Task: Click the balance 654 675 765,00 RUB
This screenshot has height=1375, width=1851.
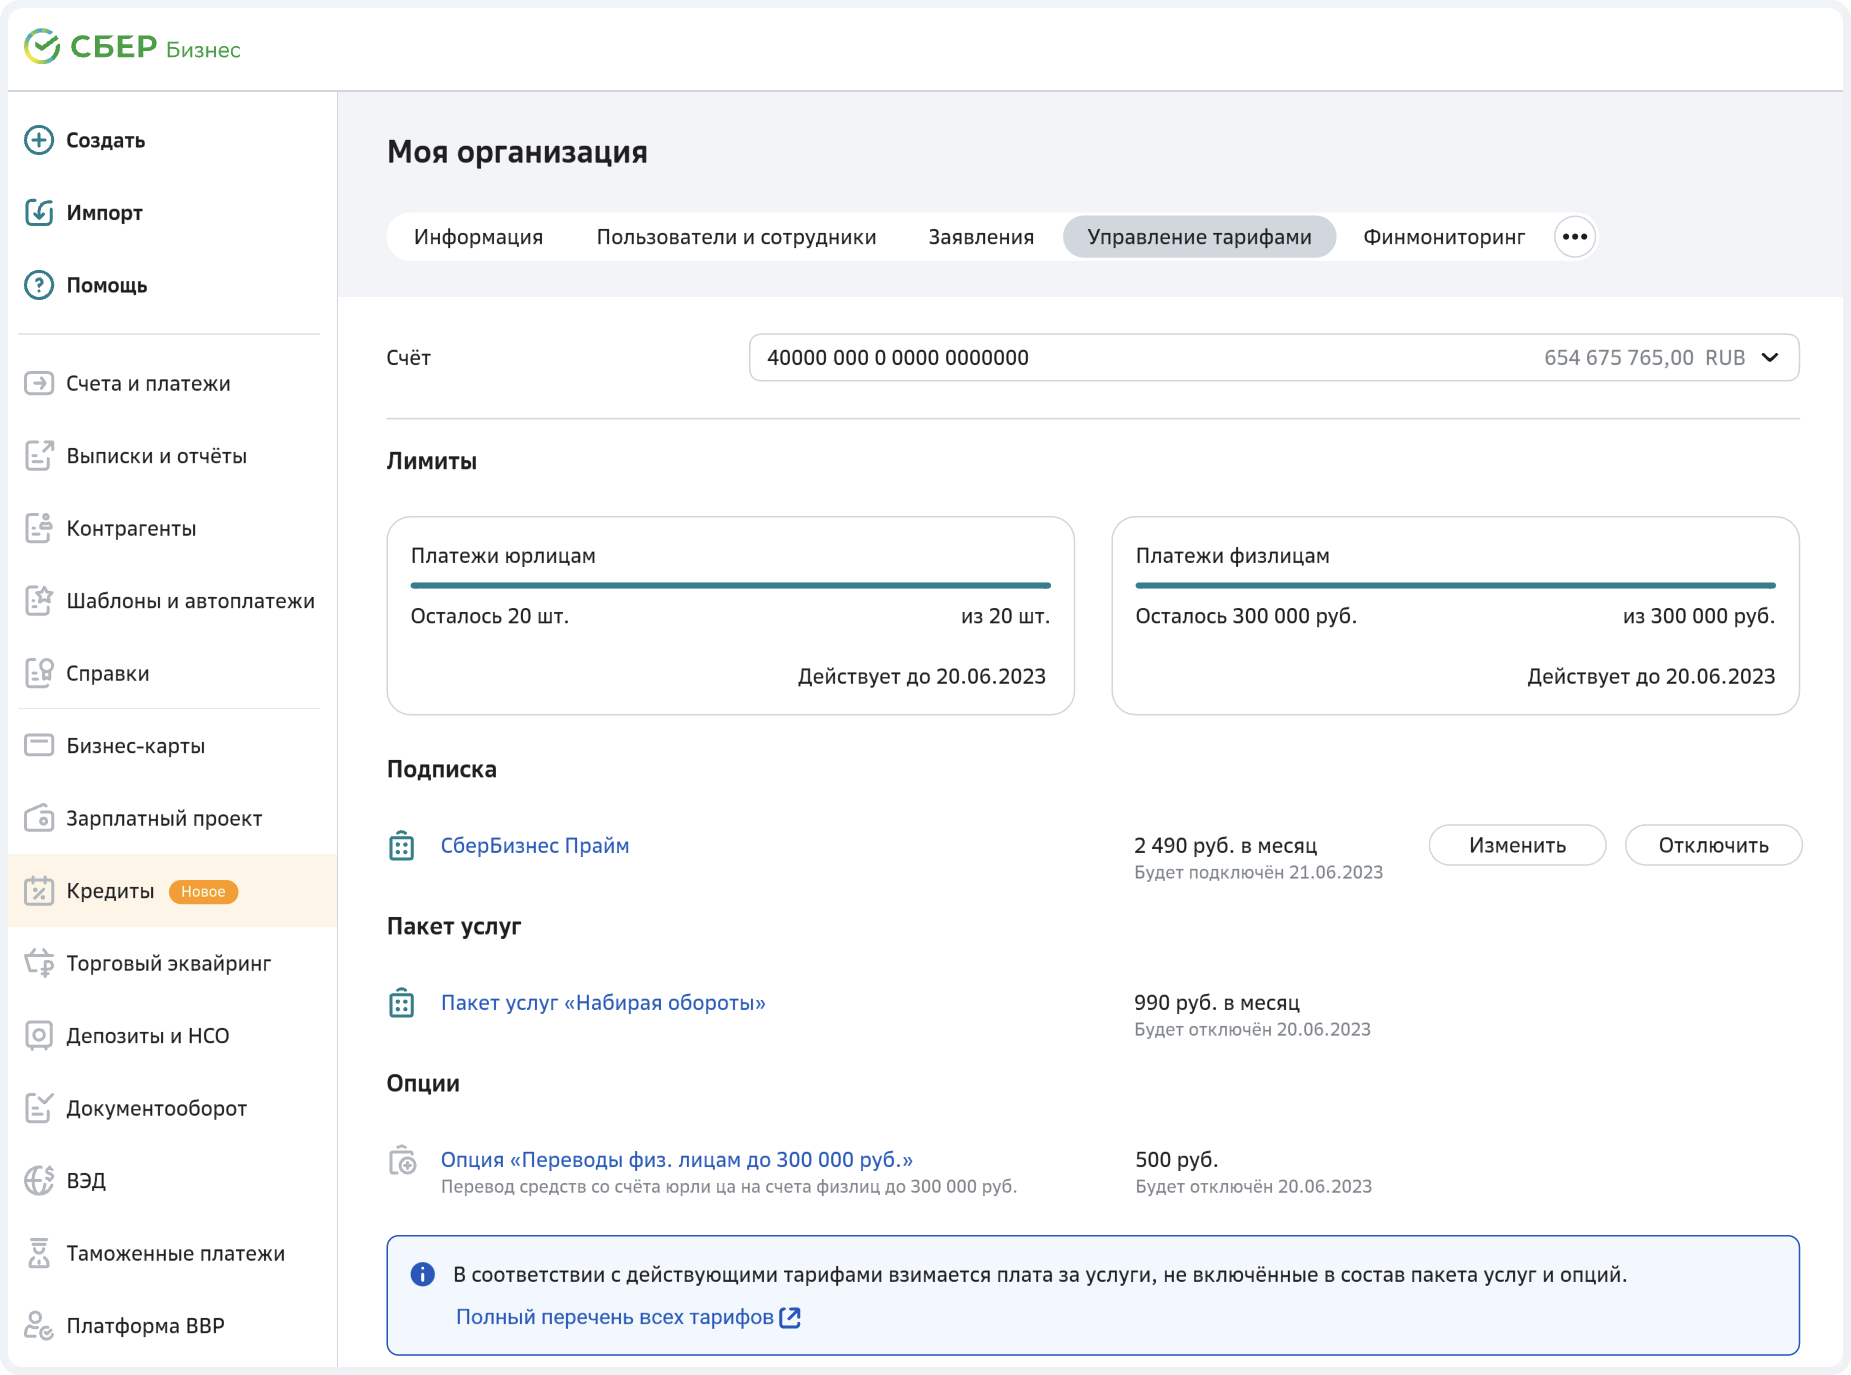Action: coord(1644,358)
